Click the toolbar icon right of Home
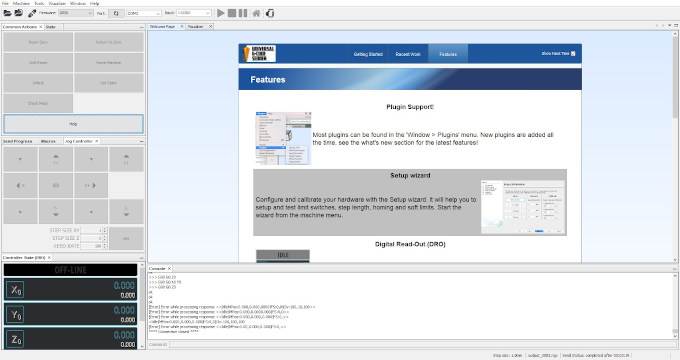 [x=270, y=13]
